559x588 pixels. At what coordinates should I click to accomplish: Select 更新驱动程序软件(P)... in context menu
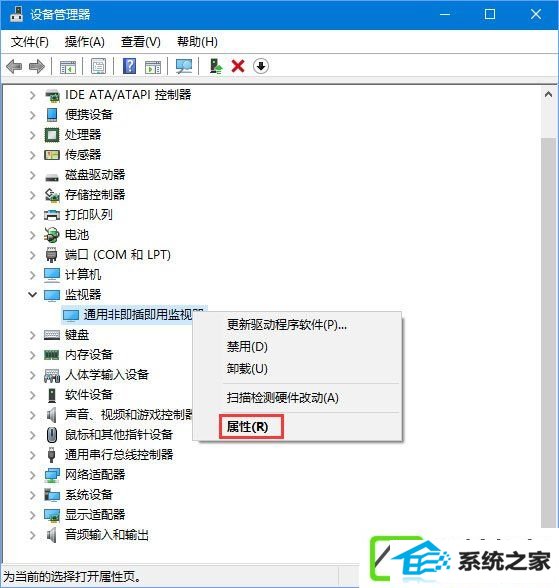pyautogui.click(x=287, y=324)
